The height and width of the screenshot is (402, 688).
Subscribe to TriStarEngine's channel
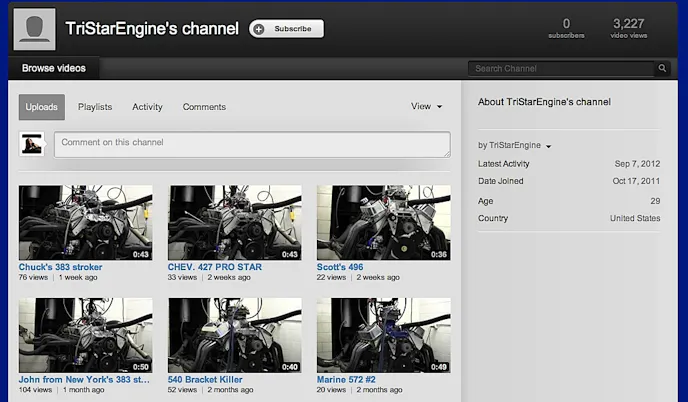[286, 29]
